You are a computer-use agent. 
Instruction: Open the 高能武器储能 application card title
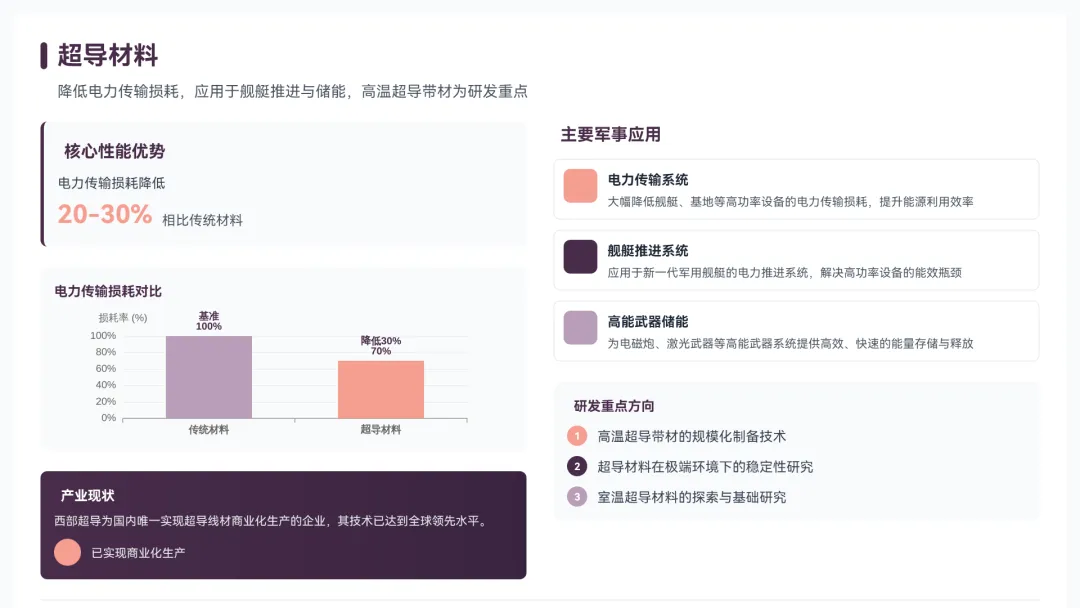(648, 322)
